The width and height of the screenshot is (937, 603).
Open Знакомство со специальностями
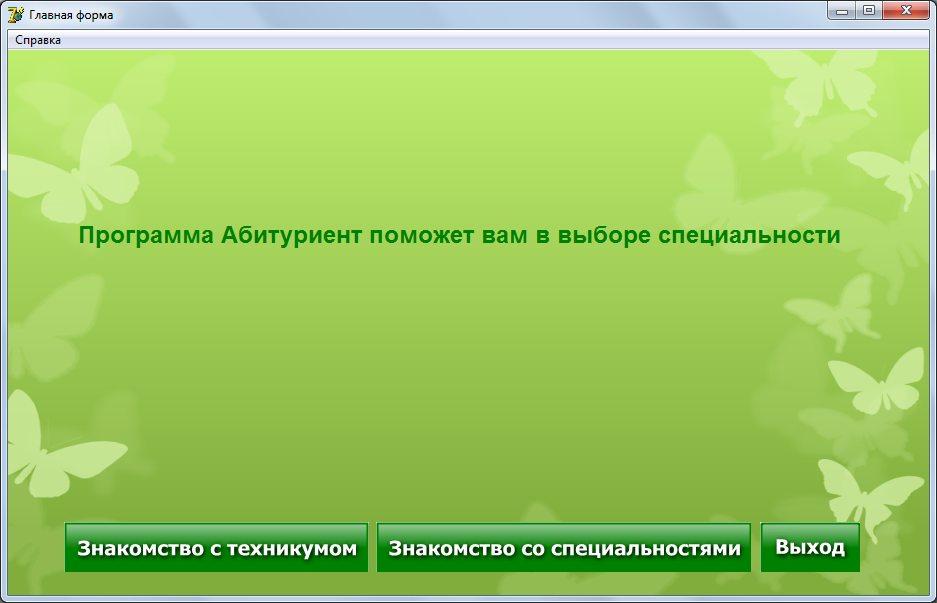click(x=564, y=547)
